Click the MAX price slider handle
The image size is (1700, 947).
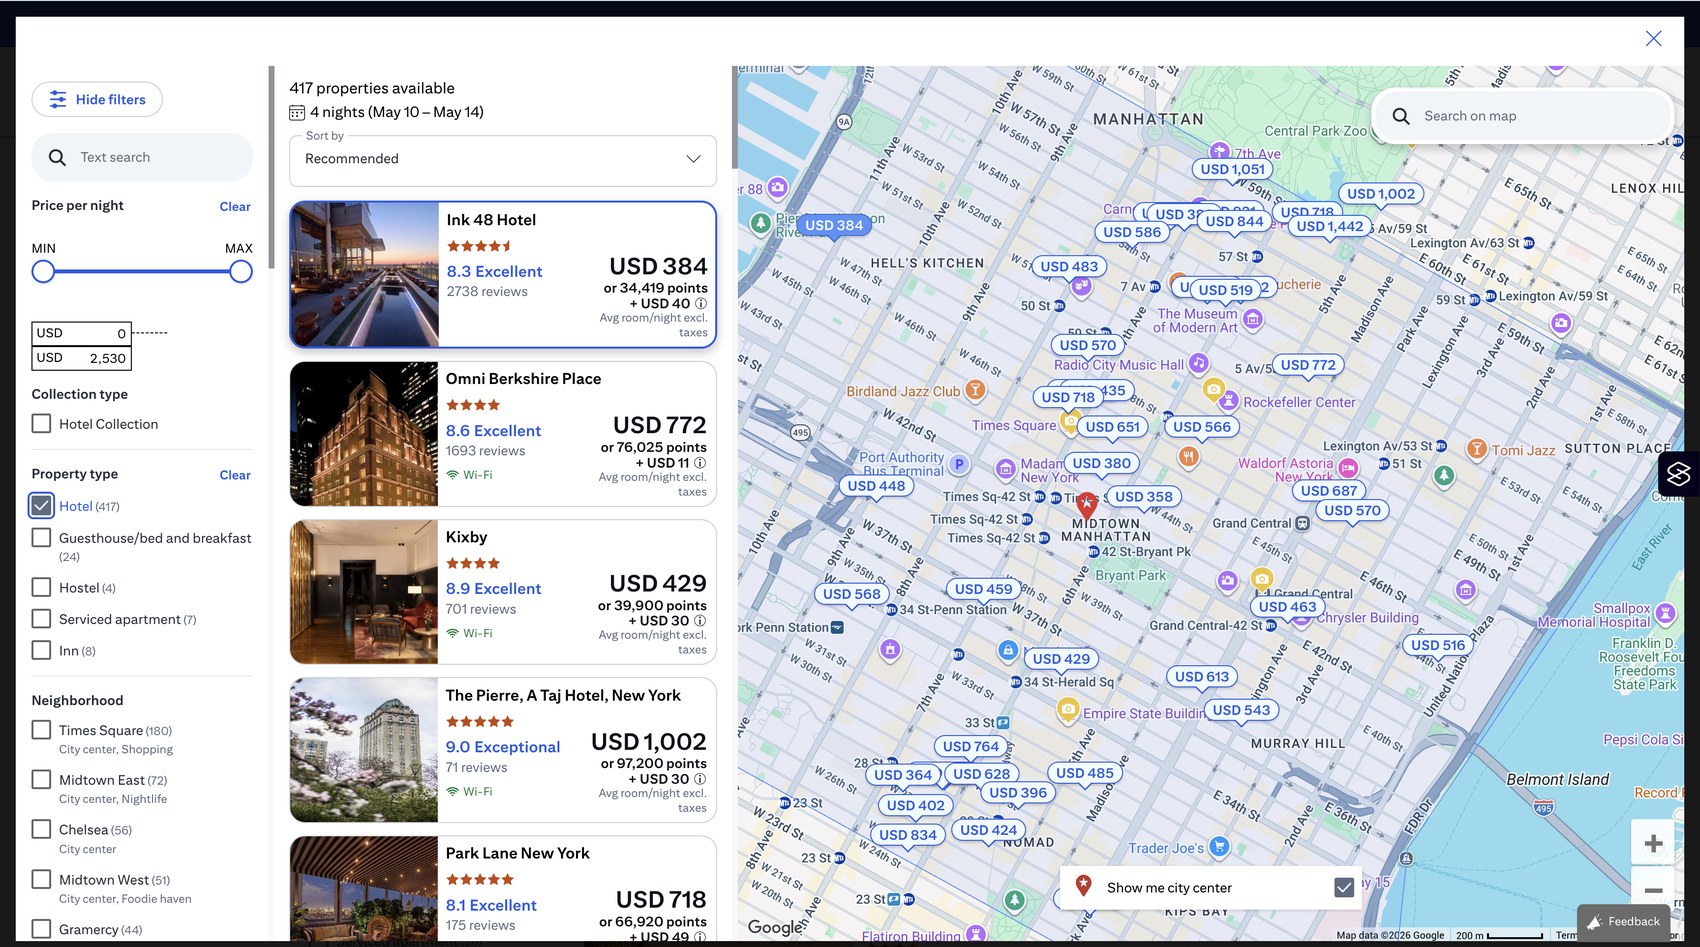[241, 271]
